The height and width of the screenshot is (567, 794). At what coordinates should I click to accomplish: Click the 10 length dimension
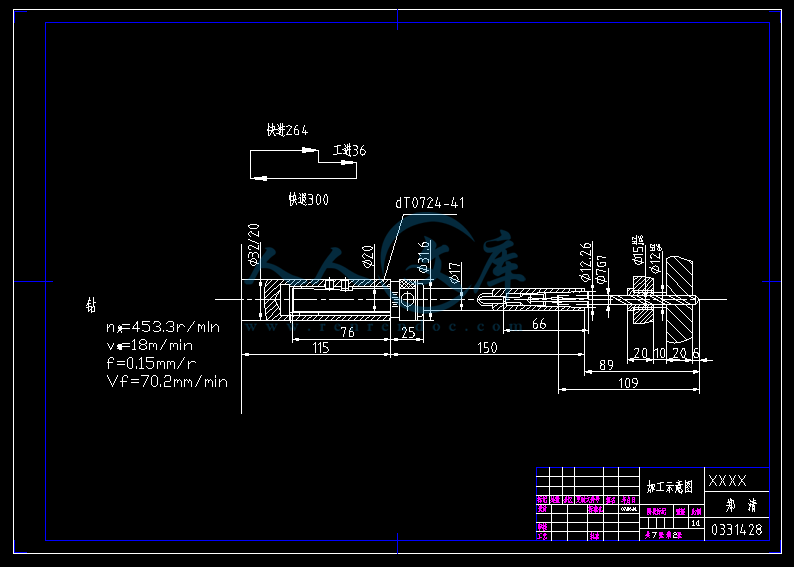click(659, 353)
